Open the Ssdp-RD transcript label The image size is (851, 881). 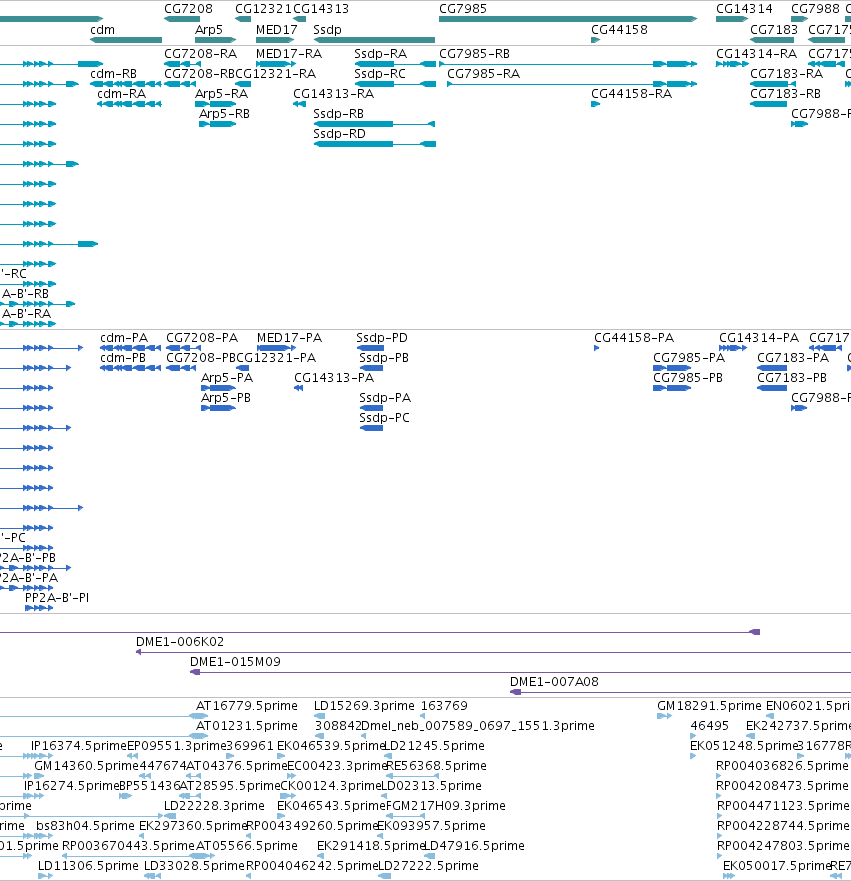pos(339,134)
